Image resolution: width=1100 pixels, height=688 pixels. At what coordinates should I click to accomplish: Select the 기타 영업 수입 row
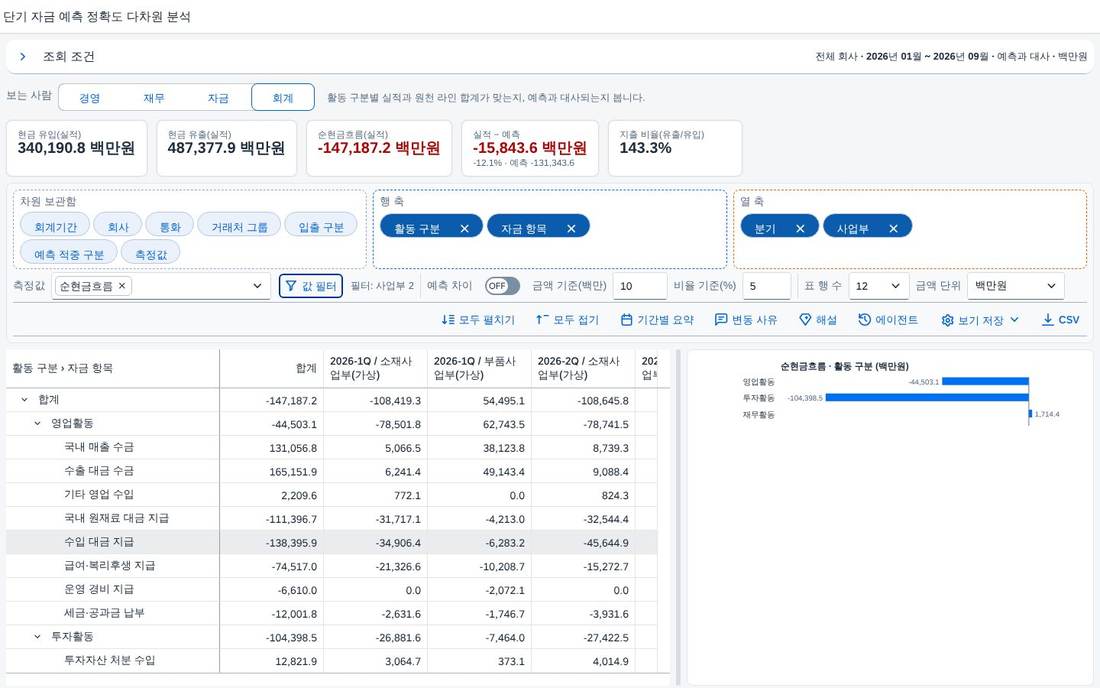(x=332, y=495)
